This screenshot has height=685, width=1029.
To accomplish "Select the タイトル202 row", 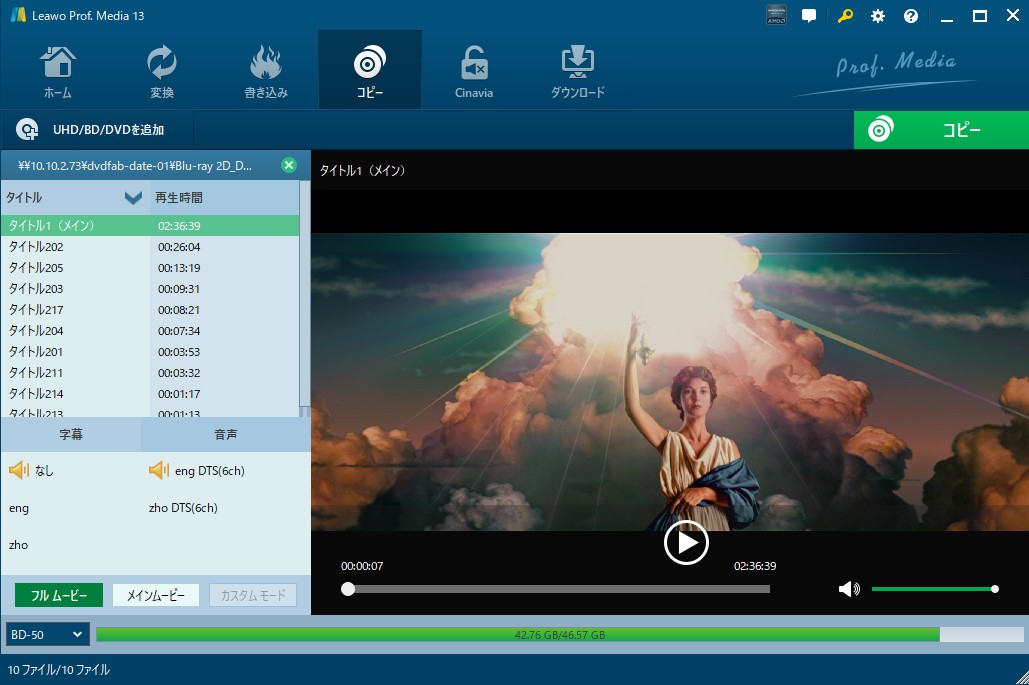I will (150, 247).
